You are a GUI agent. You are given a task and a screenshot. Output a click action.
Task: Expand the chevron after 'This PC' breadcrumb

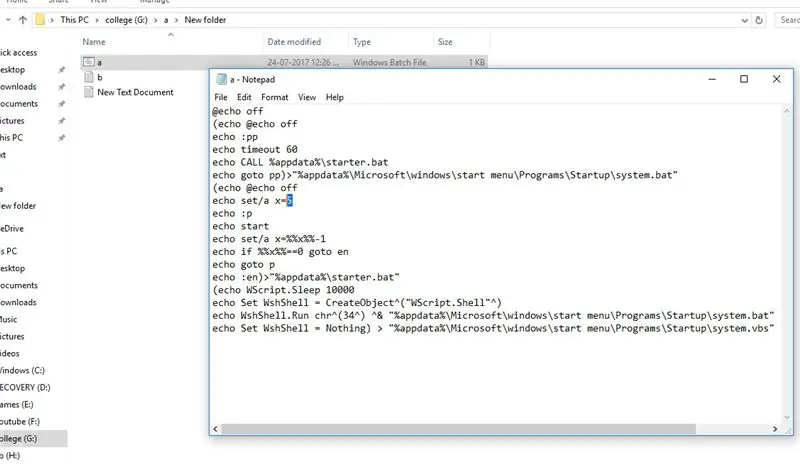pyautogui.click(x=96, y=20)
